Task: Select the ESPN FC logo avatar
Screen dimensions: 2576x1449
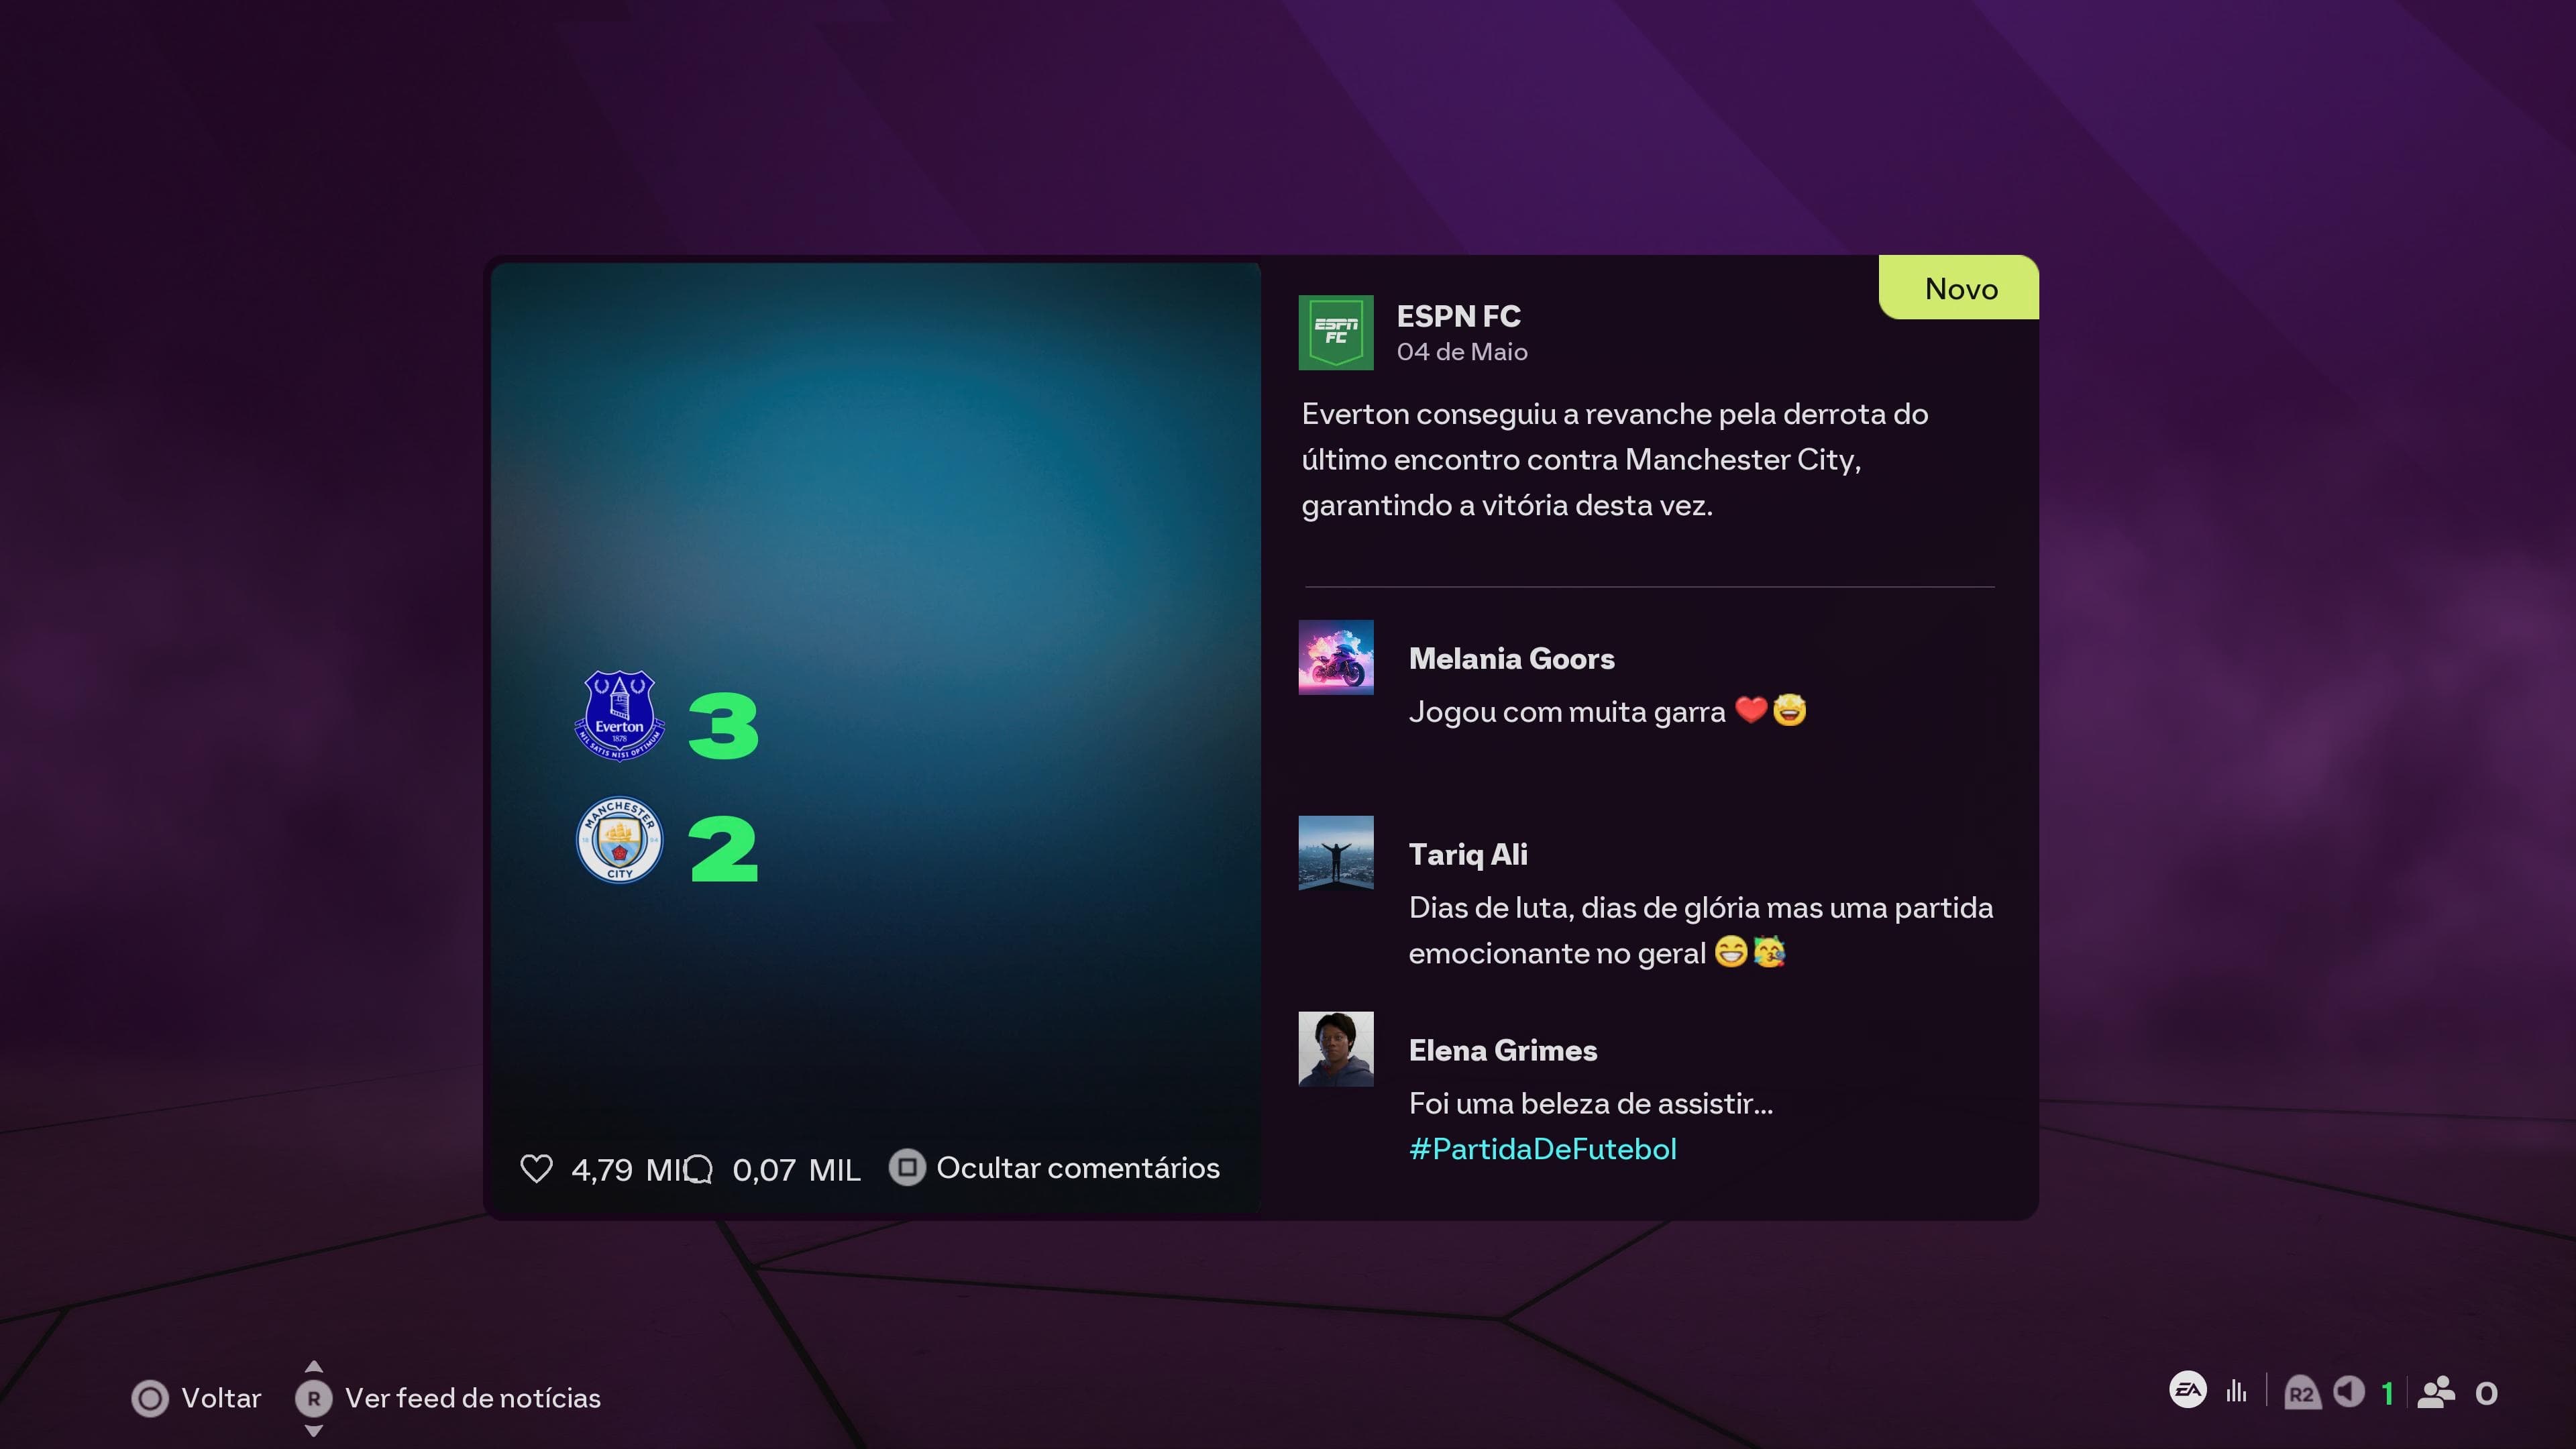Action: click(x=1335, y=332)
